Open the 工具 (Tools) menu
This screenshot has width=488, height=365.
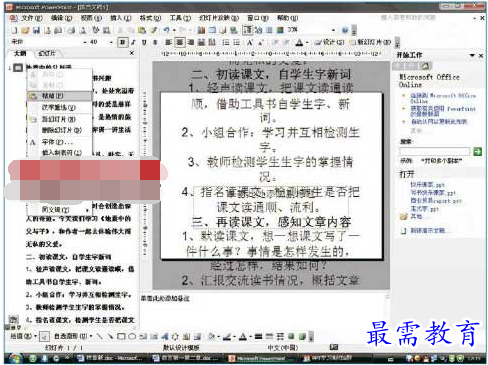coord(180,18)
